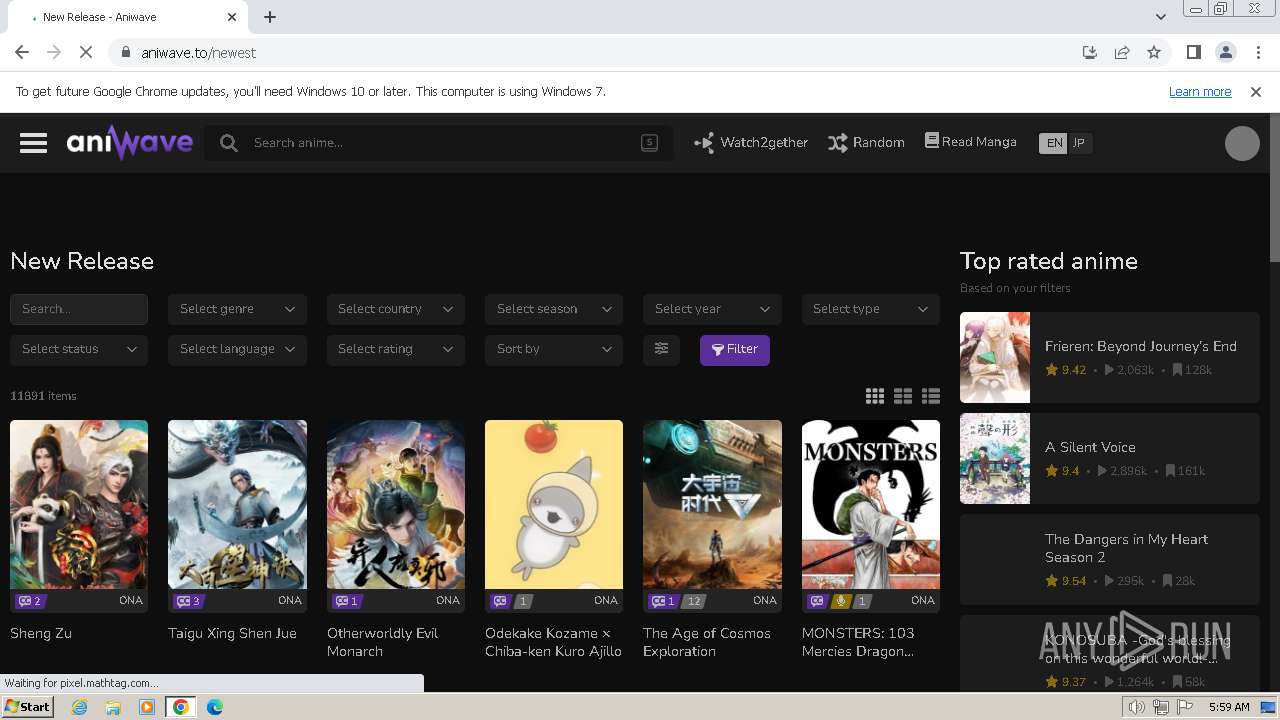The height and width of the screenshot is (720, 1280).
Task: Click the search magnifier icon
Action: tap(229, 143)
